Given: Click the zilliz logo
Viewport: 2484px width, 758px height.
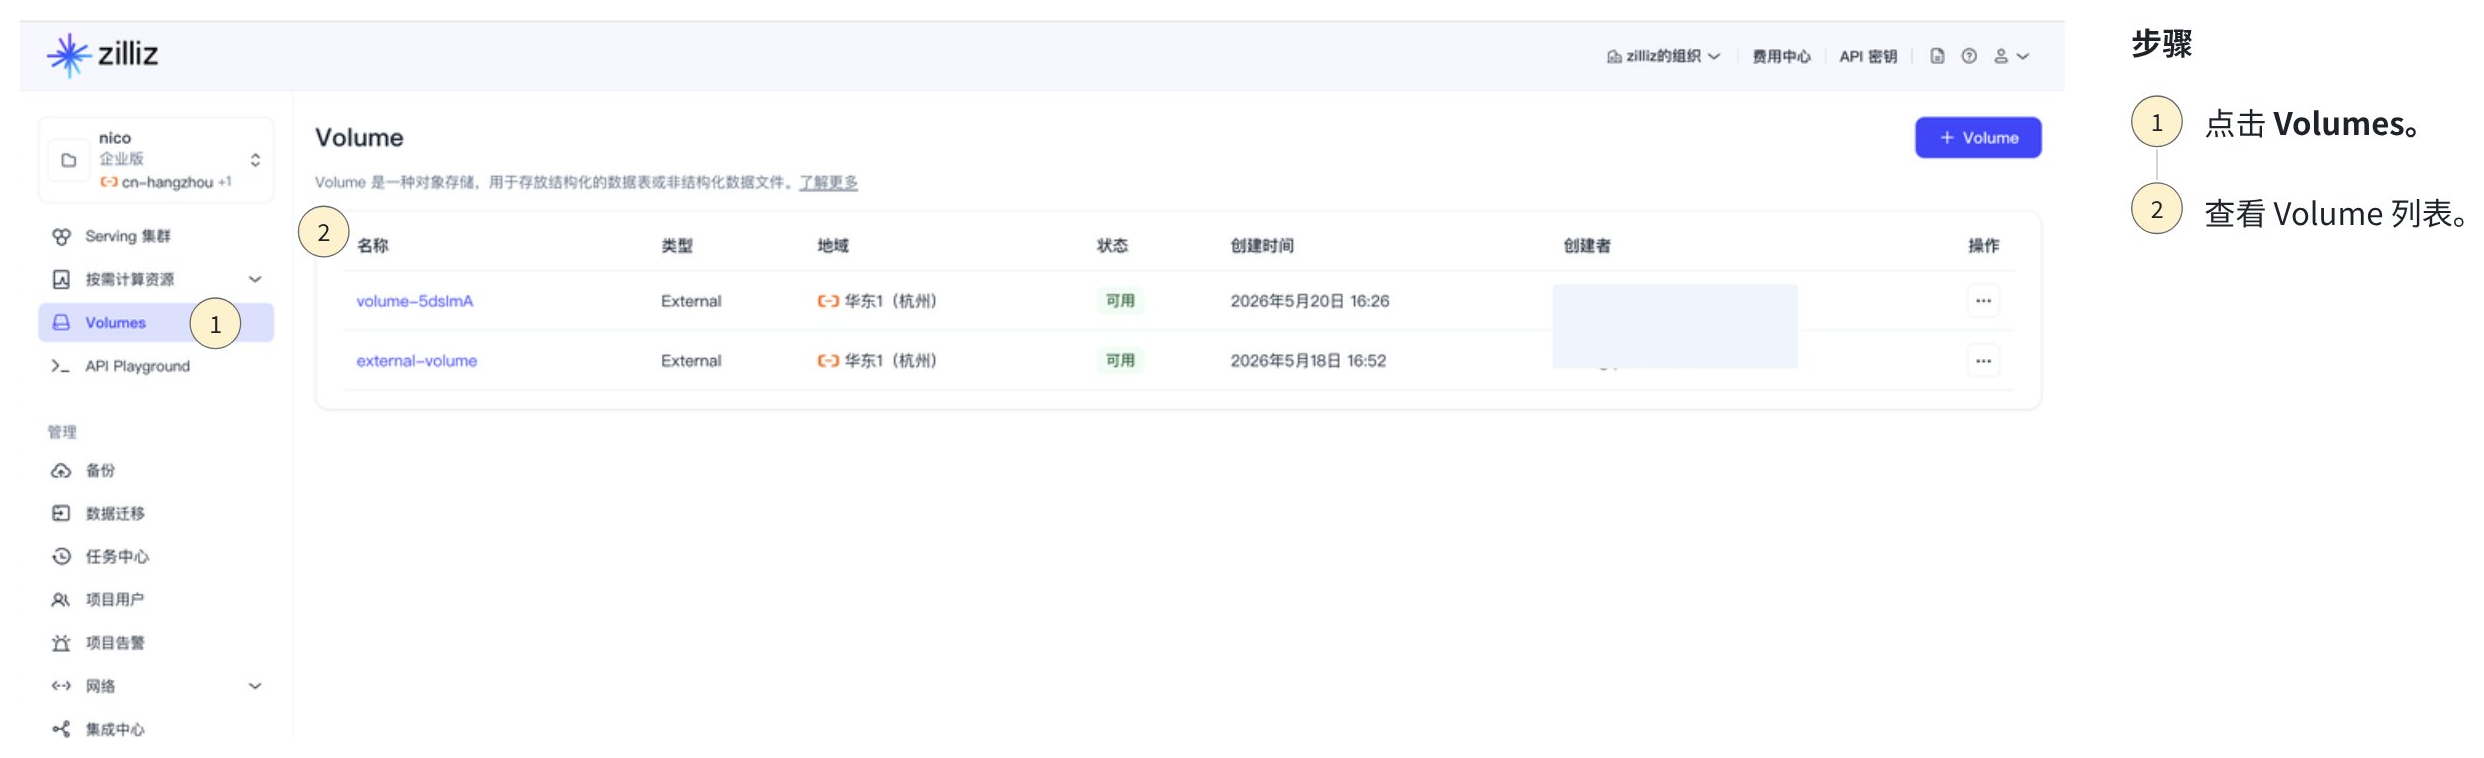Looking at the screenshot, I should [x=102, y=55].
